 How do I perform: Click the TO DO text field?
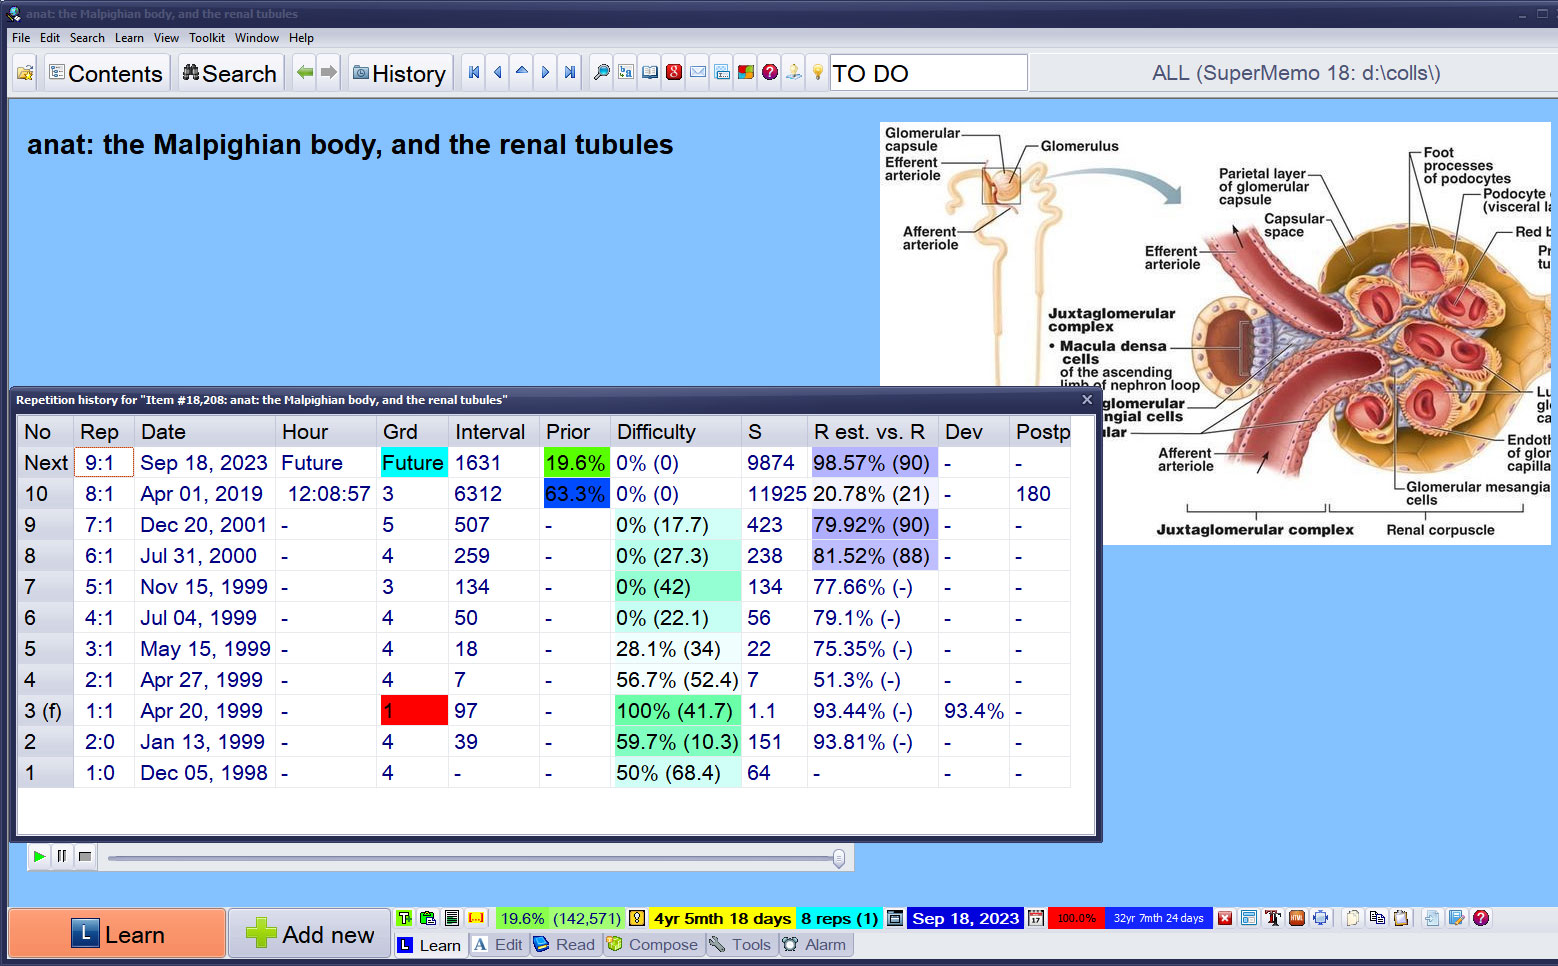pyautogui.click(x=927, y=73)
